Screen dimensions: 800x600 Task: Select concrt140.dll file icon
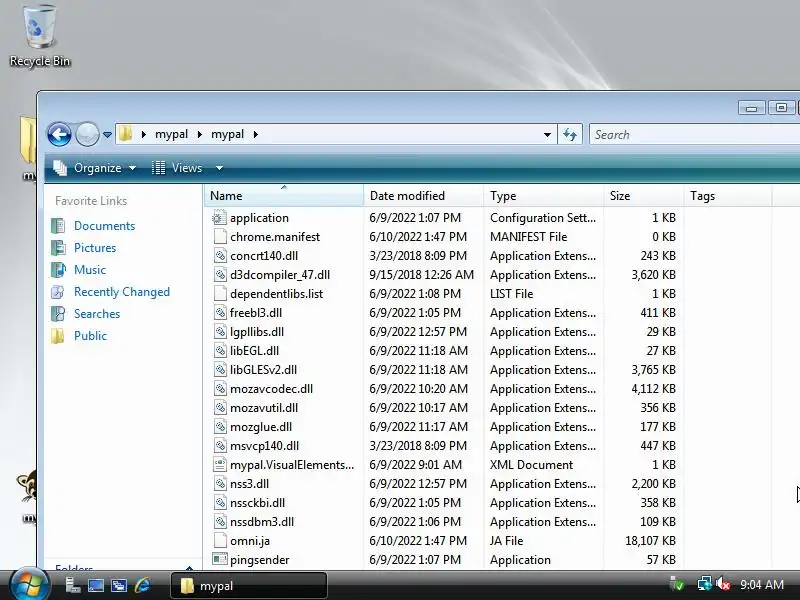coord(219,256)
